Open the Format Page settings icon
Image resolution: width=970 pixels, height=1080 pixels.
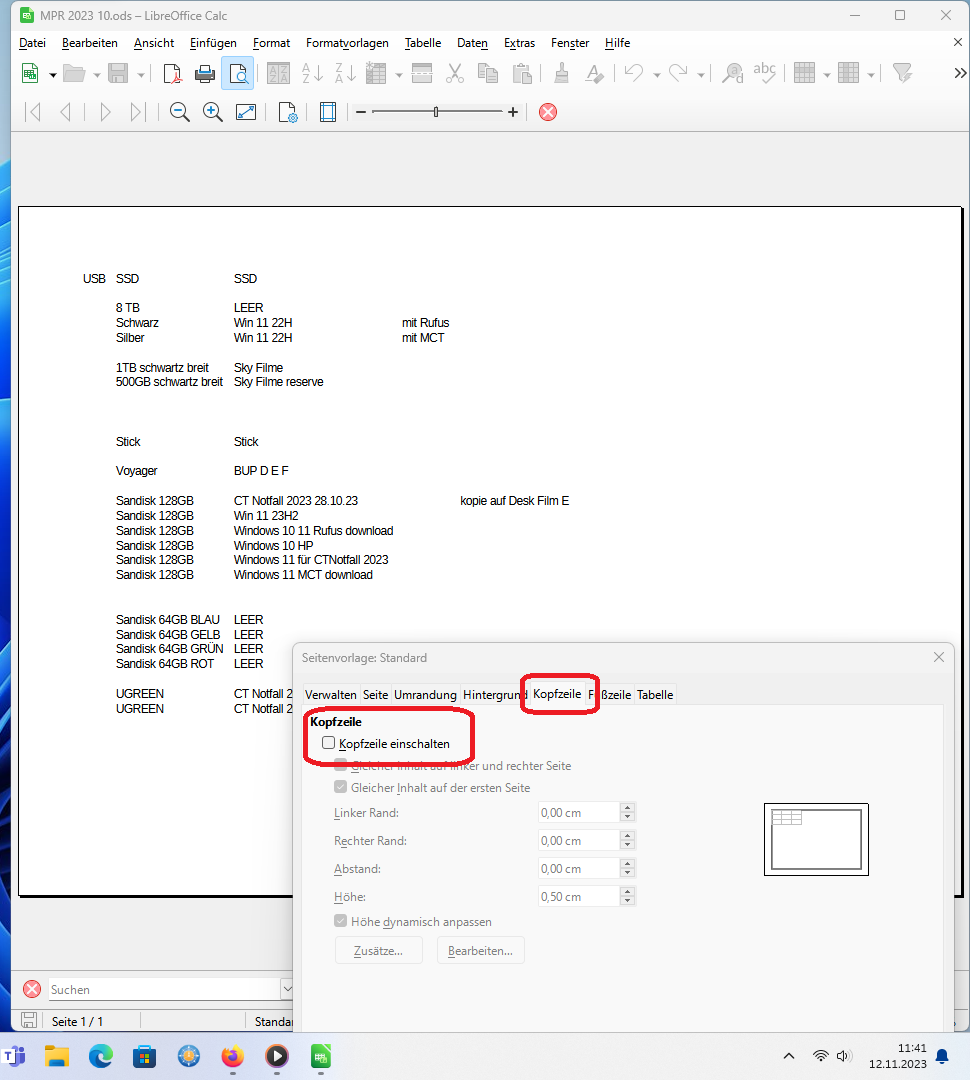point(288,112)
